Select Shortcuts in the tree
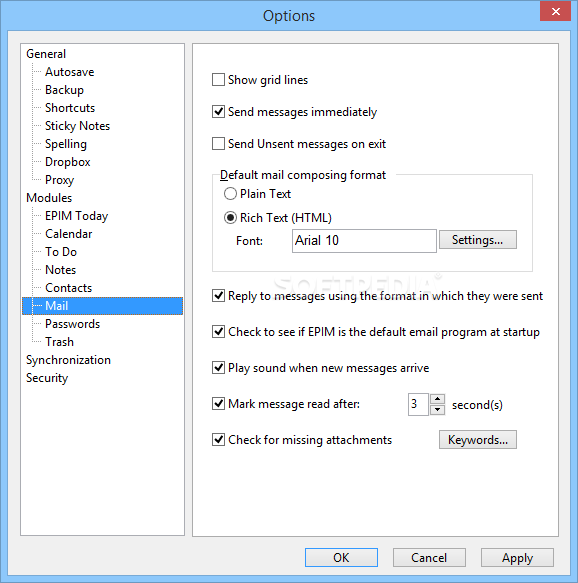Image resolution: width=578 pixels, height=583 pixels. click(70, 108)
